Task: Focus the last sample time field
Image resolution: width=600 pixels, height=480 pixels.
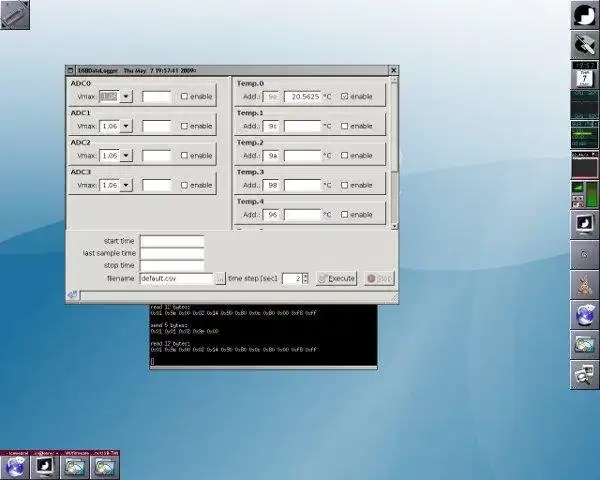Action: pyautogui.click(x=172, y=253)
